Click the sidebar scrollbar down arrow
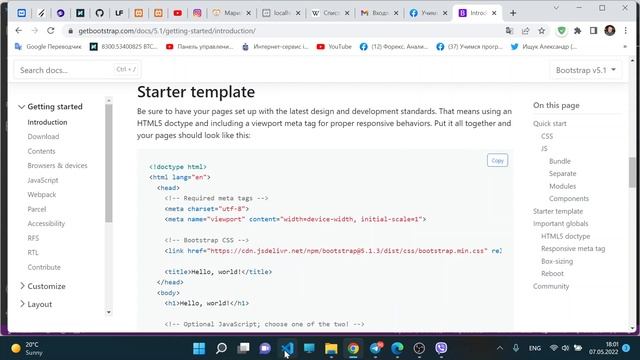This screenshot has width=640, height=360. pyautogui.click(x=109, y=312)
